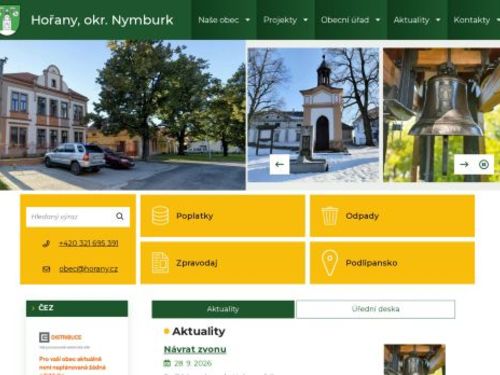Open the Aktuality navigation menu item

417,20
